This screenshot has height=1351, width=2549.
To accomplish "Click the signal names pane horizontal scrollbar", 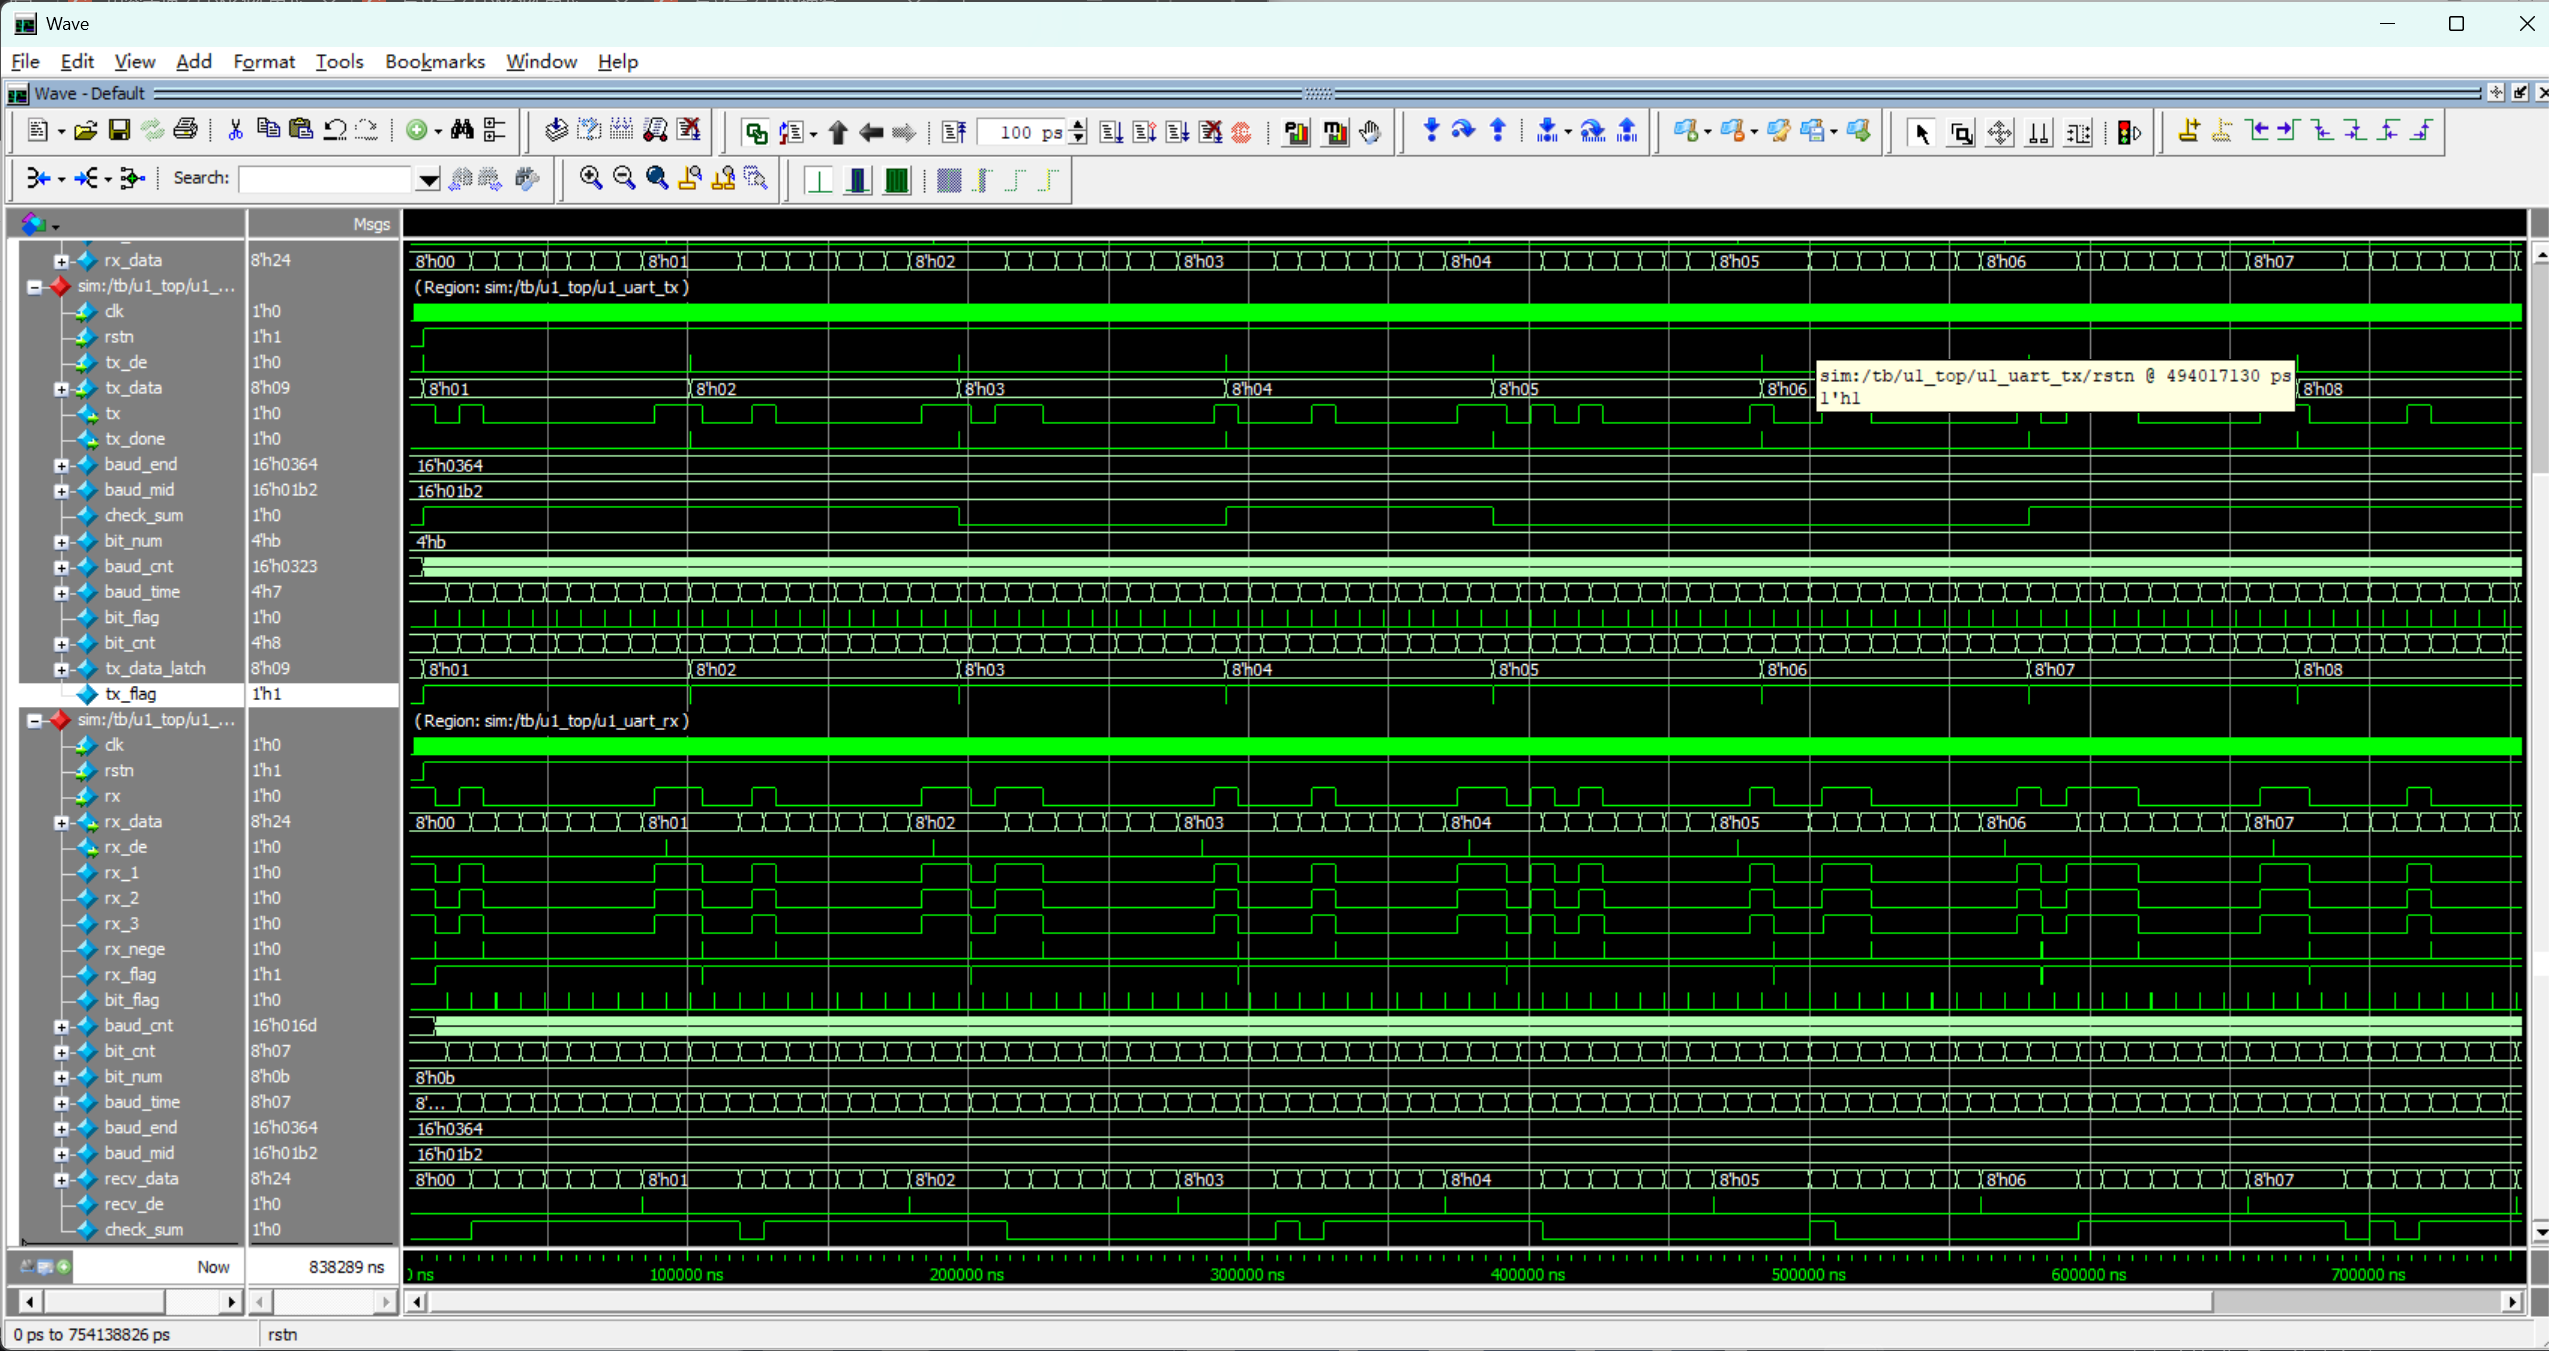I will pyautogui.click(x=131, y=1301).
